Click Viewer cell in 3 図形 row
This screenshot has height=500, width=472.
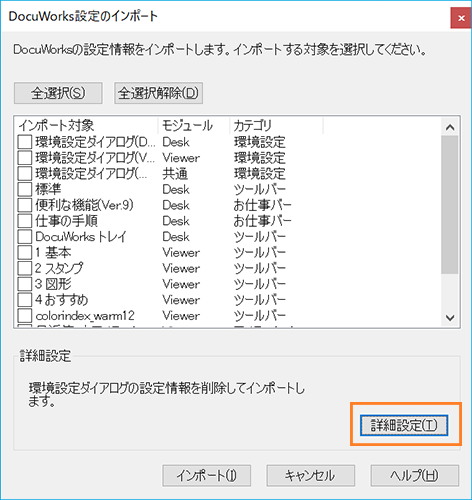[181, 284]
